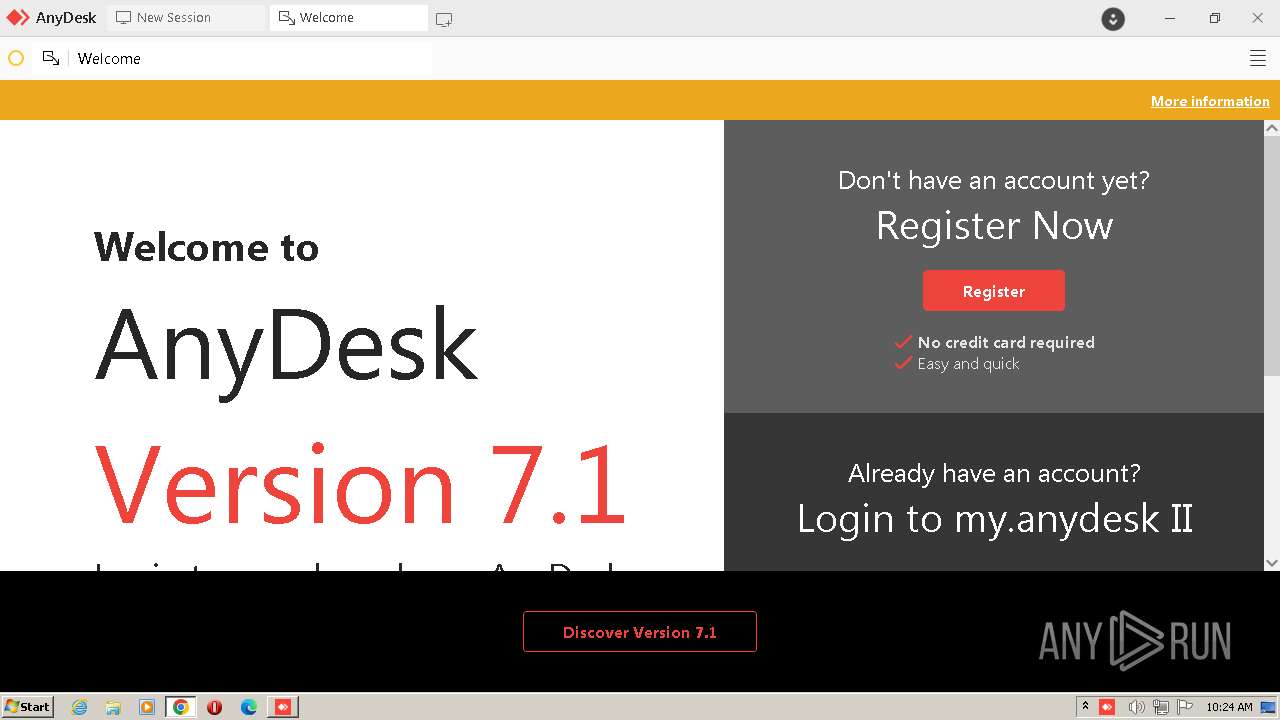Click 'Easy and quick' text

(968, 364)
